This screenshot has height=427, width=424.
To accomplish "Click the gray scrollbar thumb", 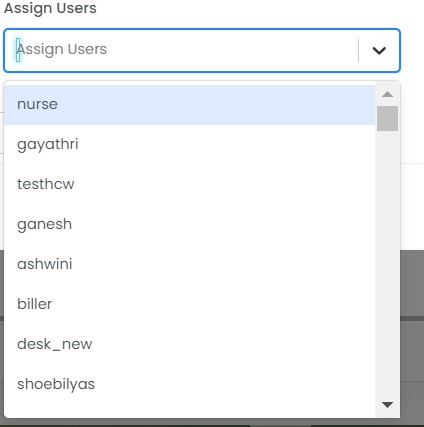I will pyautogui.click(x=387, y=118).
